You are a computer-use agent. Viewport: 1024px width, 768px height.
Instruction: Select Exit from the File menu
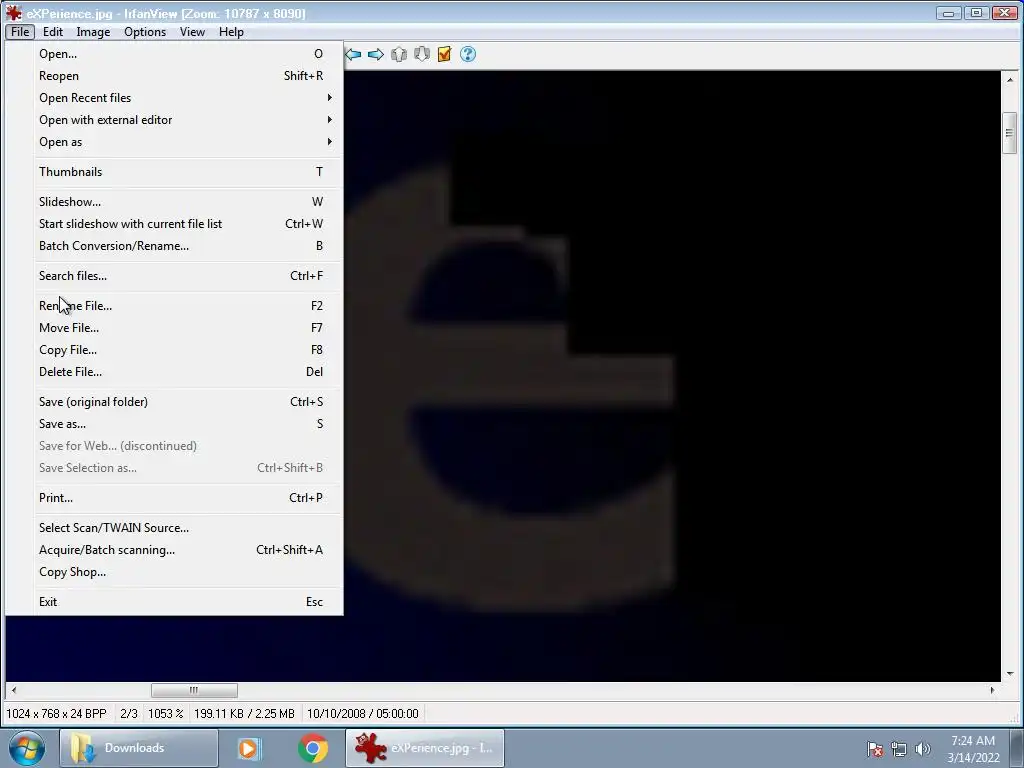(x=187, y=602)
